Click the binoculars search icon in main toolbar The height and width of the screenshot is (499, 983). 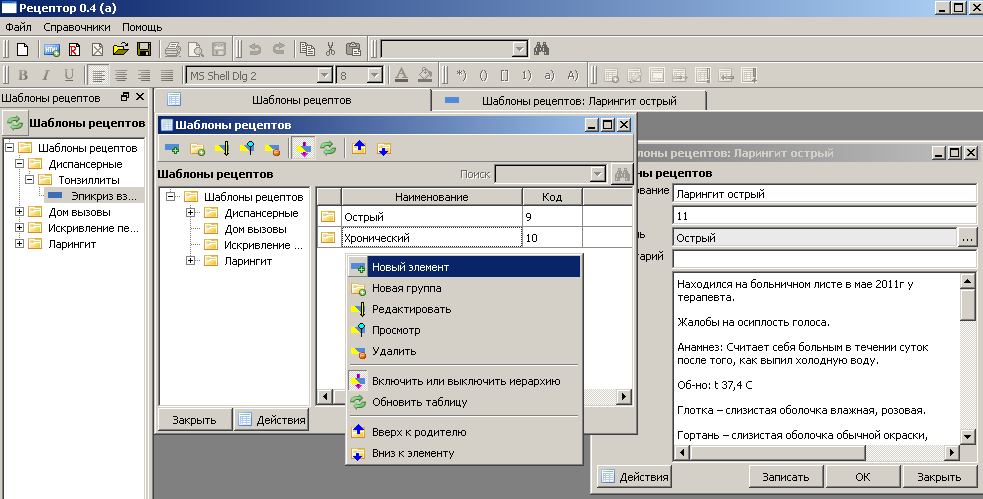pos(543,49)
